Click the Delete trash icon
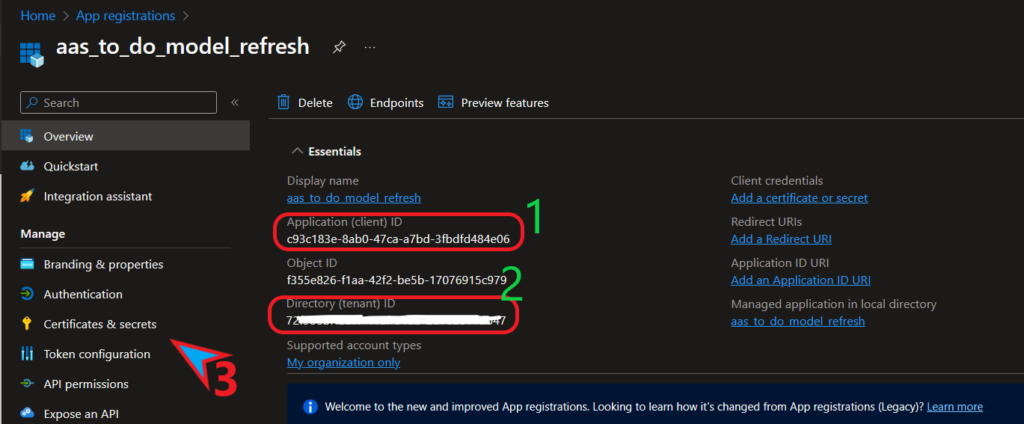Screen dimensions: 1024x424 point(283,103)
